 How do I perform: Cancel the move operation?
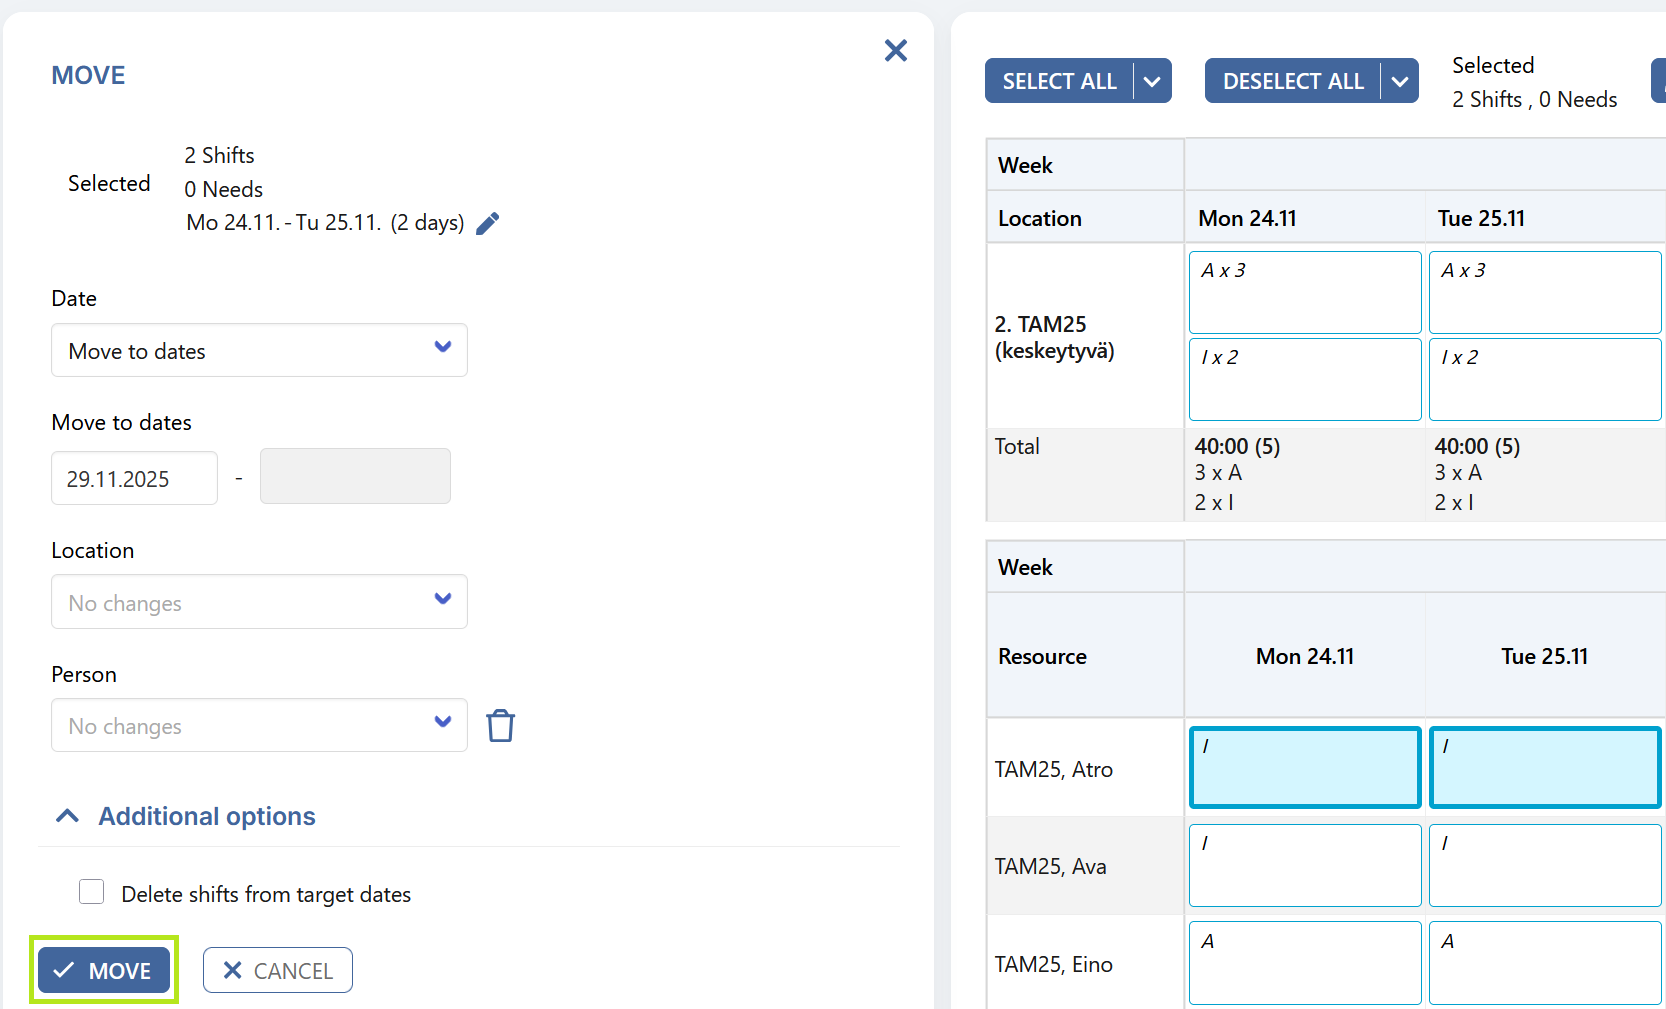click(278, 970)
